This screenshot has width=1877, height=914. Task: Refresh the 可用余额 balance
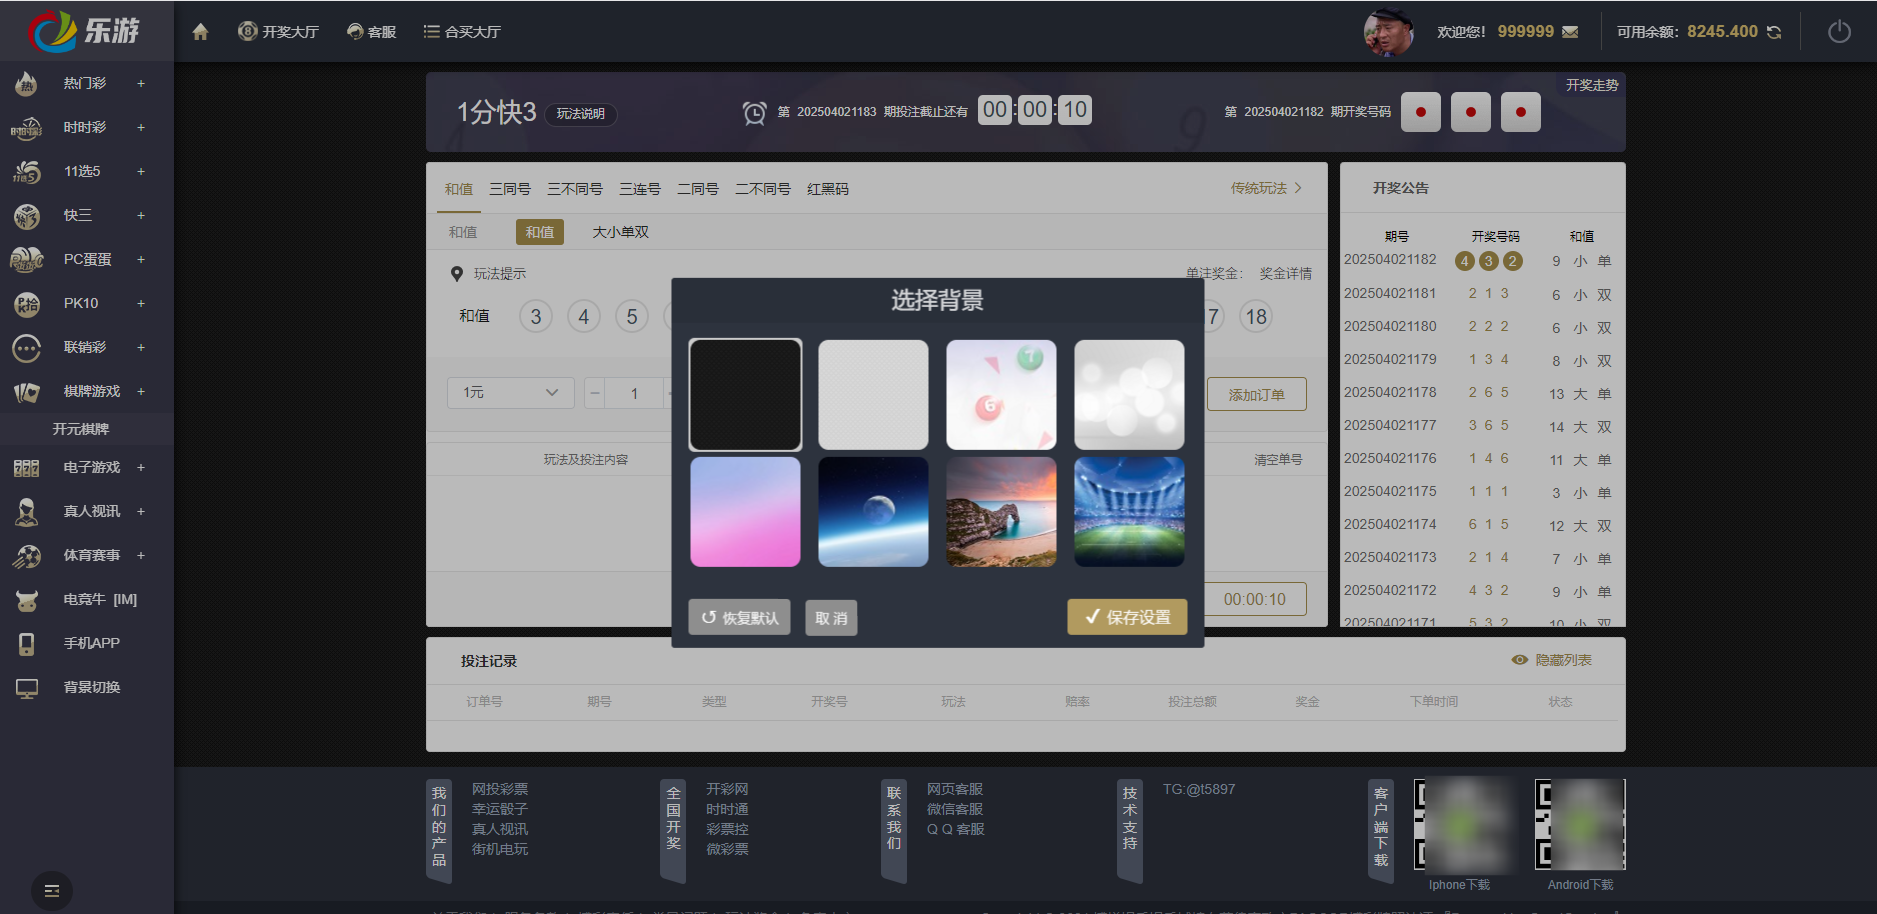[1774, 31]
